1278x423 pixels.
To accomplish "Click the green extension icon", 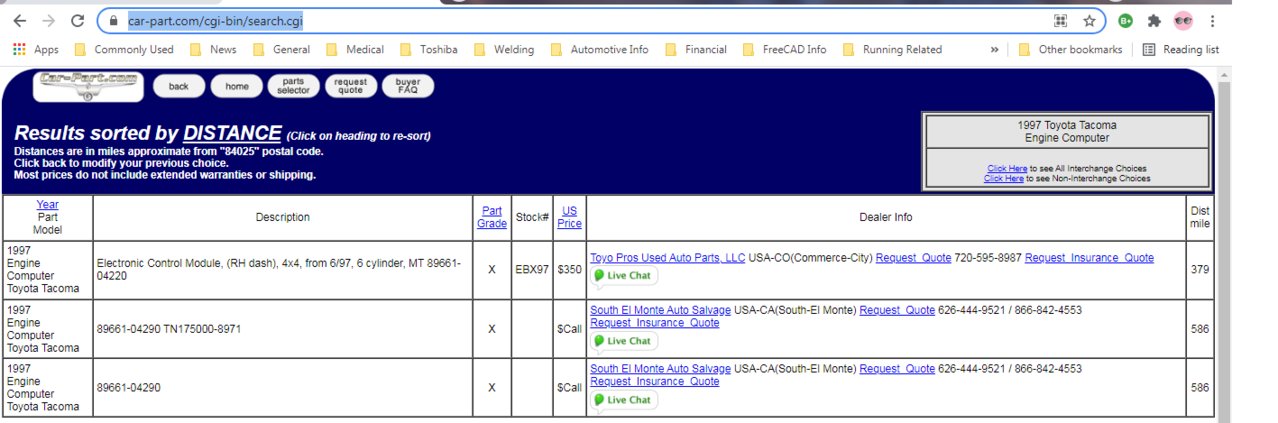I will point(1126,20).
